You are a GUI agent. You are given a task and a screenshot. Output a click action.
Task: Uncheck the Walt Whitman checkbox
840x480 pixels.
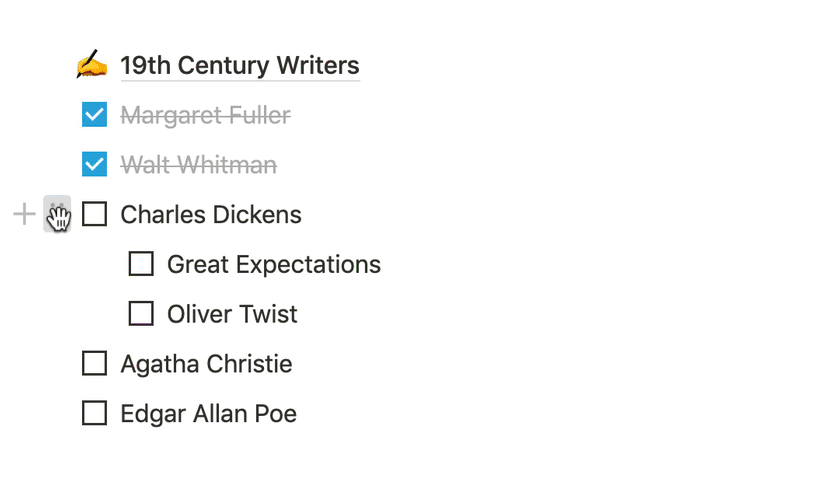pos(94,164)
